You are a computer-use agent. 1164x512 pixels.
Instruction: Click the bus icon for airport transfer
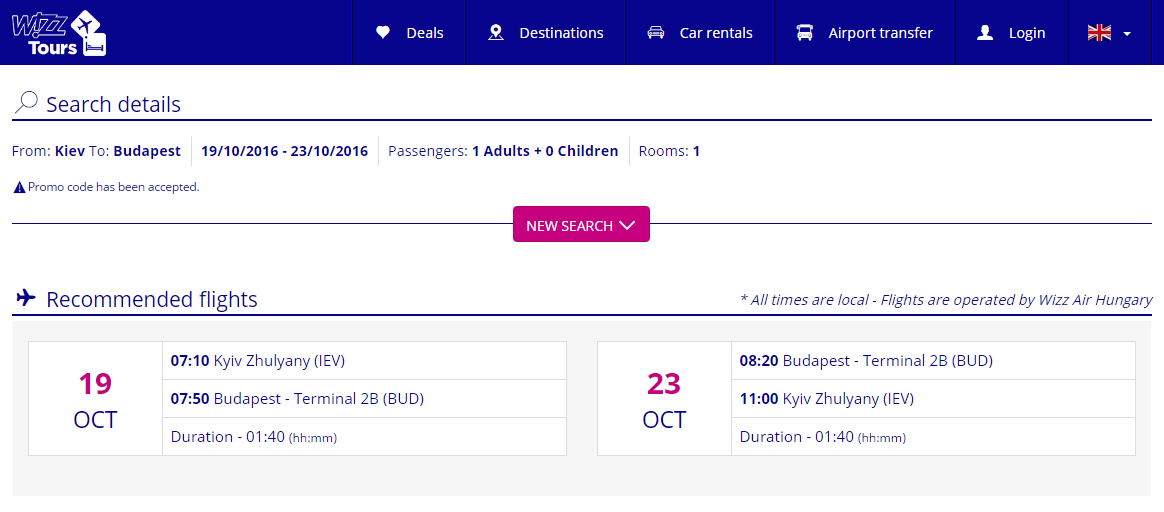[805, 33]
